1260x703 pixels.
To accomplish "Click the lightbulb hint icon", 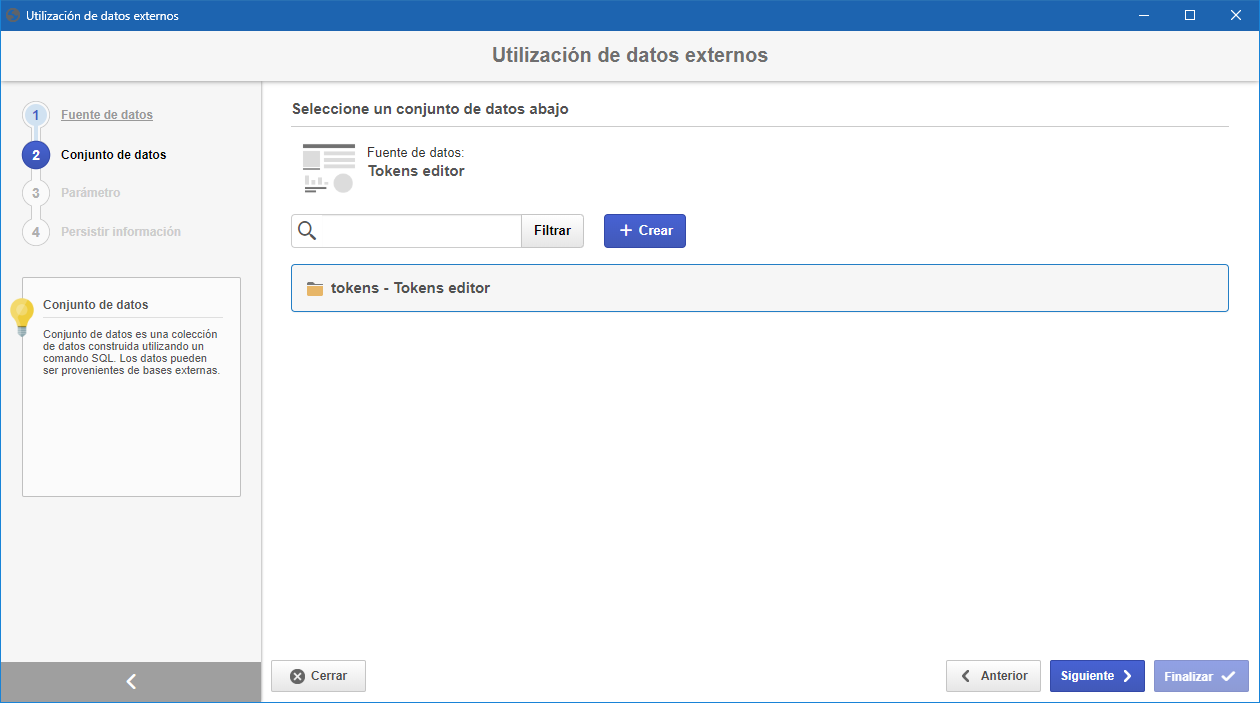I will coord(22,317).
